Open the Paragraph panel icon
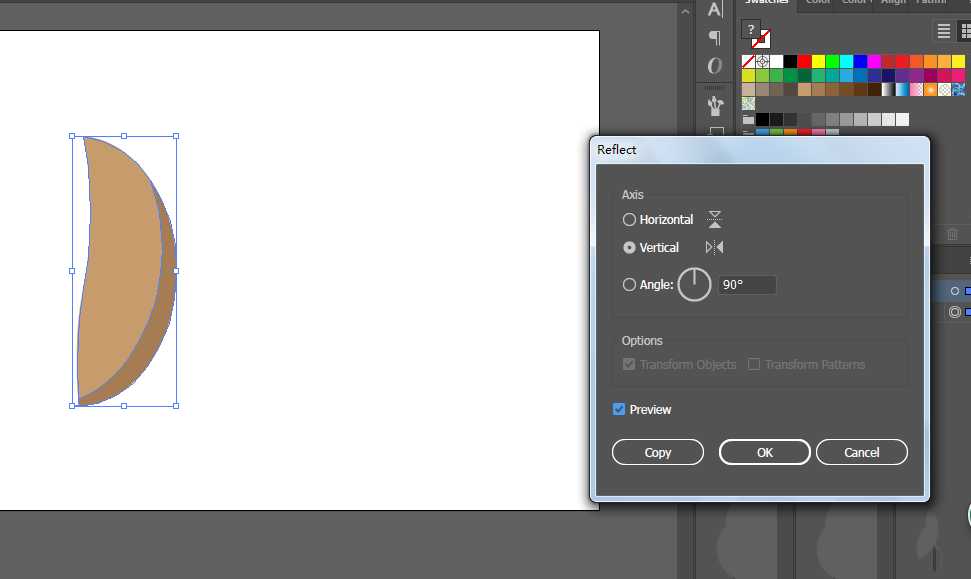The width and height of the screenshot is (971, 579). point(715,38)
